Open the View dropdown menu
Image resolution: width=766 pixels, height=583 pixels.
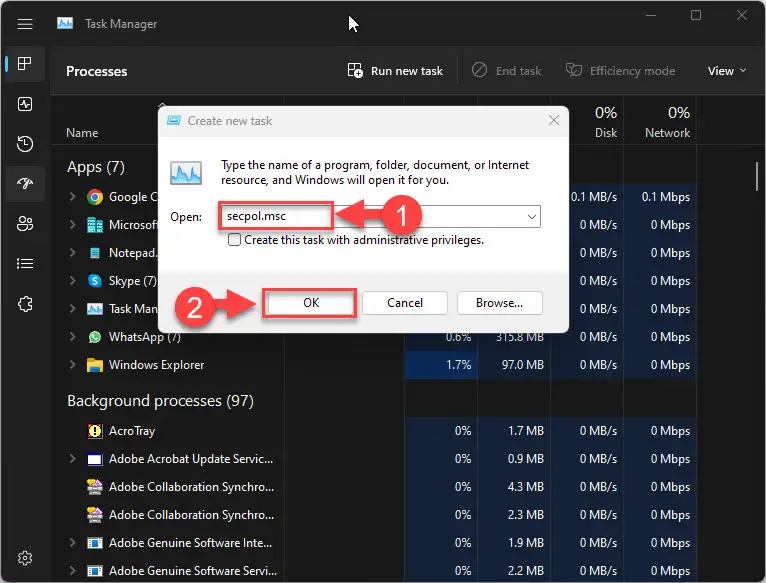pyautogui.click(x=727, y=71)
